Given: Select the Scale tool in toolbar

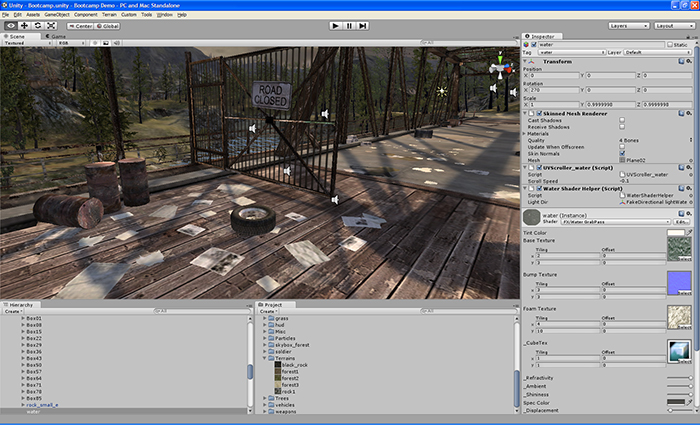Looking at the screenshot, I should pos(51,26).
